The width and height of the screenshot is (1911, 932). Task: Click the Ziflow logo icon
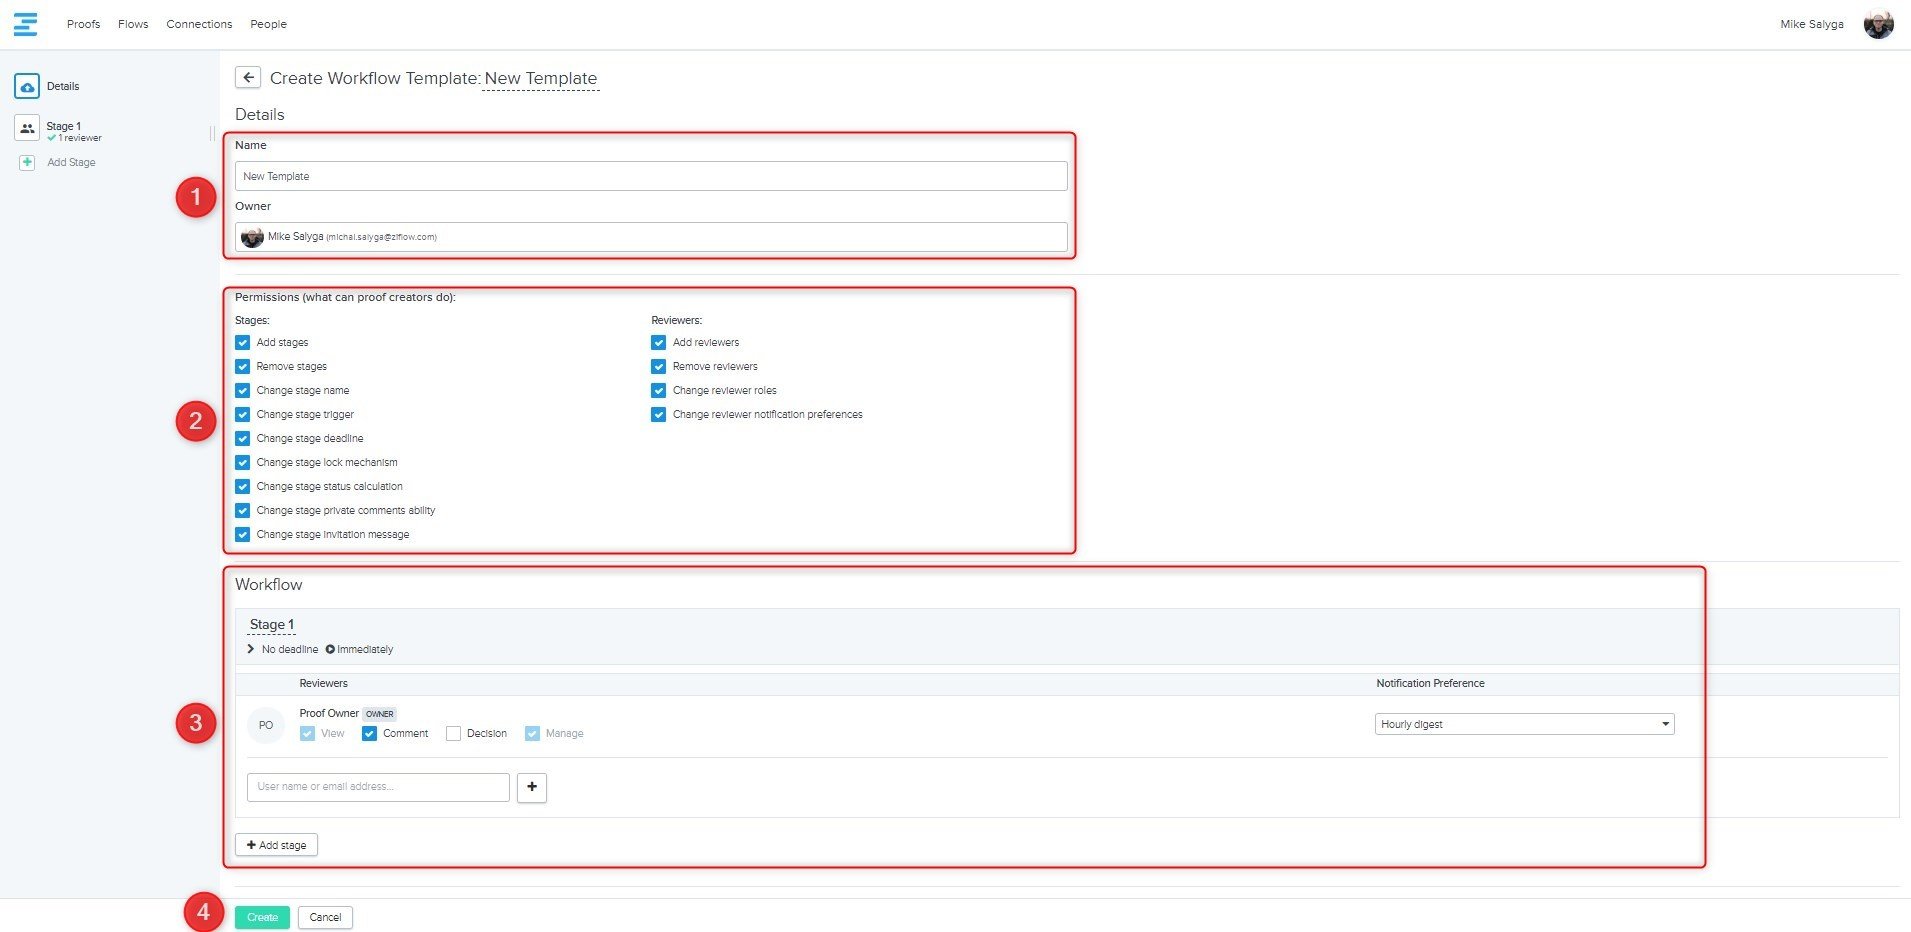click(x=25, y=24)
